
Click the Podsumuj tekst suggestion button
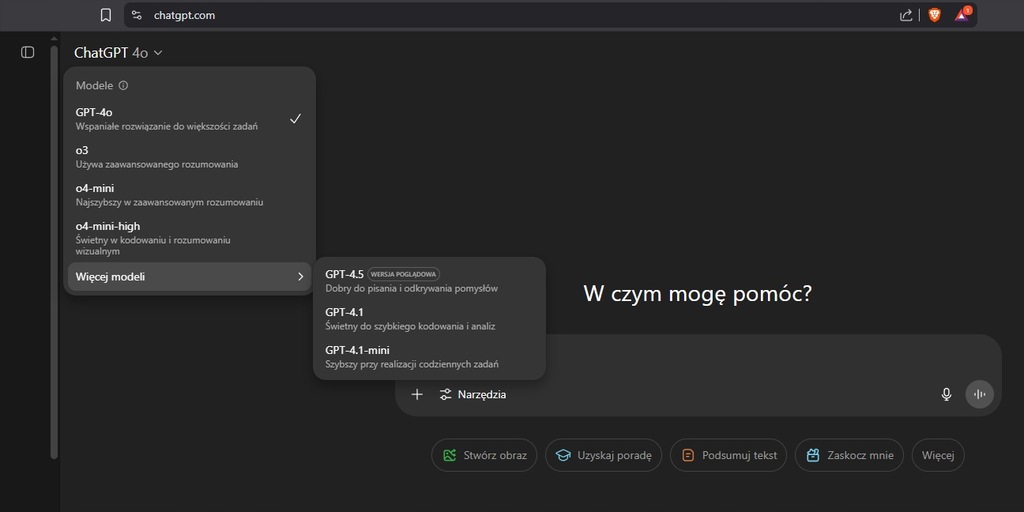pyautogui.click(x=728, y=455)
